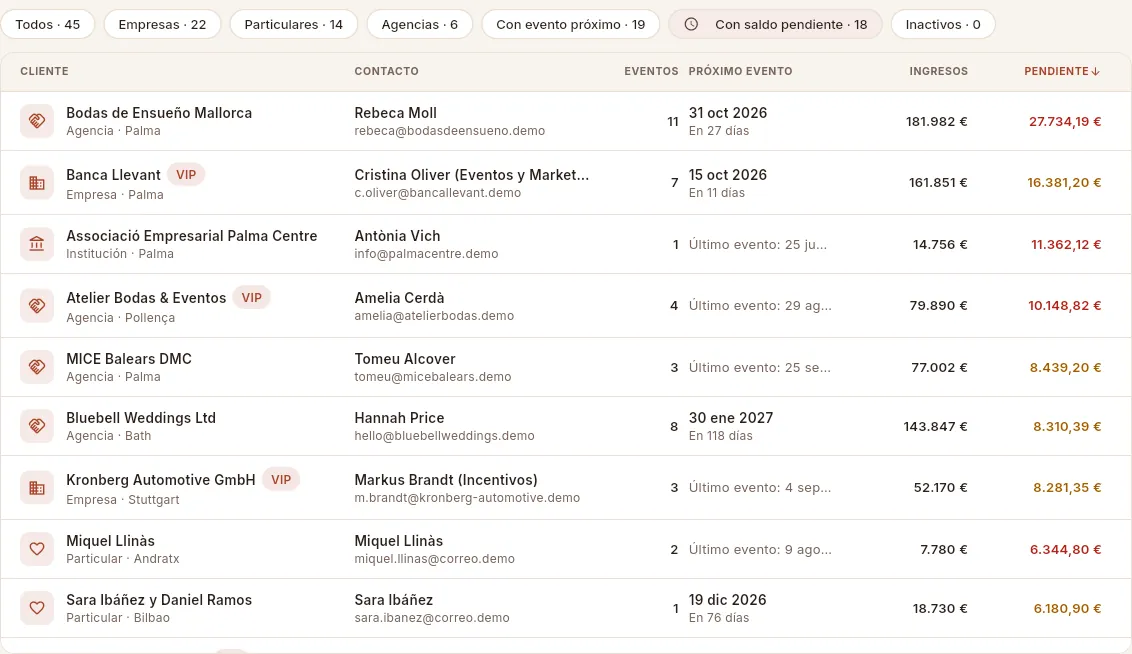The height and width of the screenshot is (654, 1132).
Task: Click email hello@bluebellweddings.demo
Action: pos(444,436)
